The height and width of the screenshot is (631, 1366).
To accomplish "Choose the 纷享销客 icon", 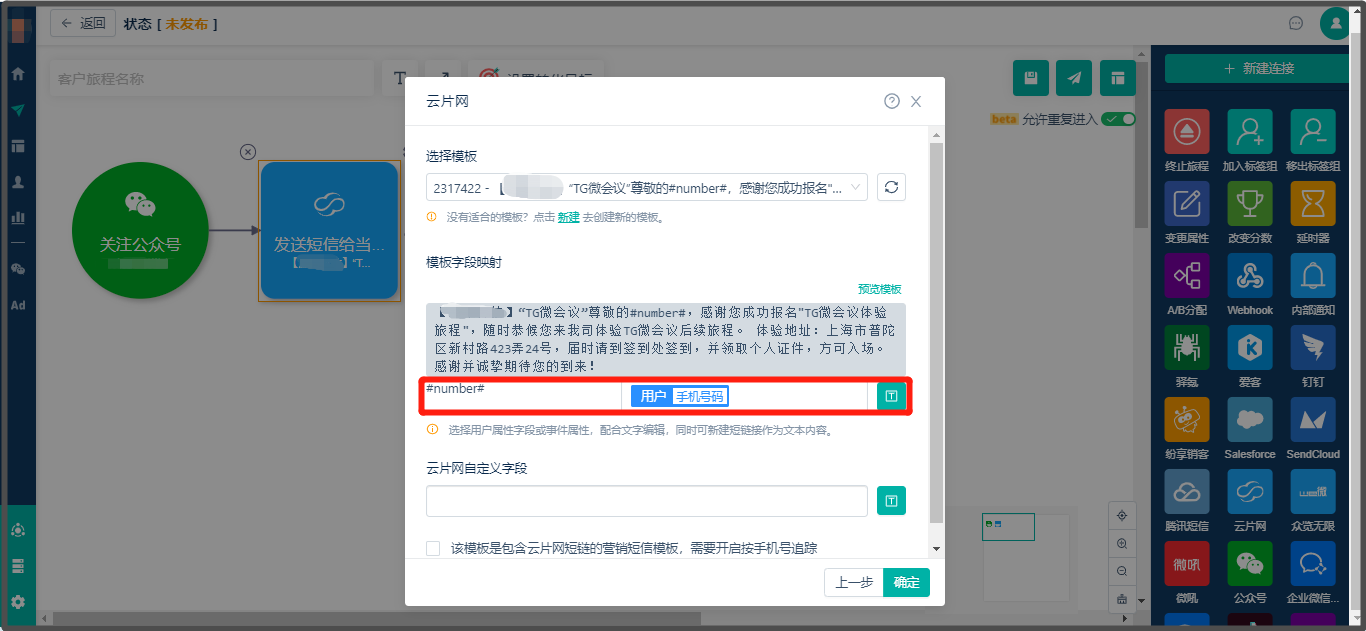I will click(1187, 419).
